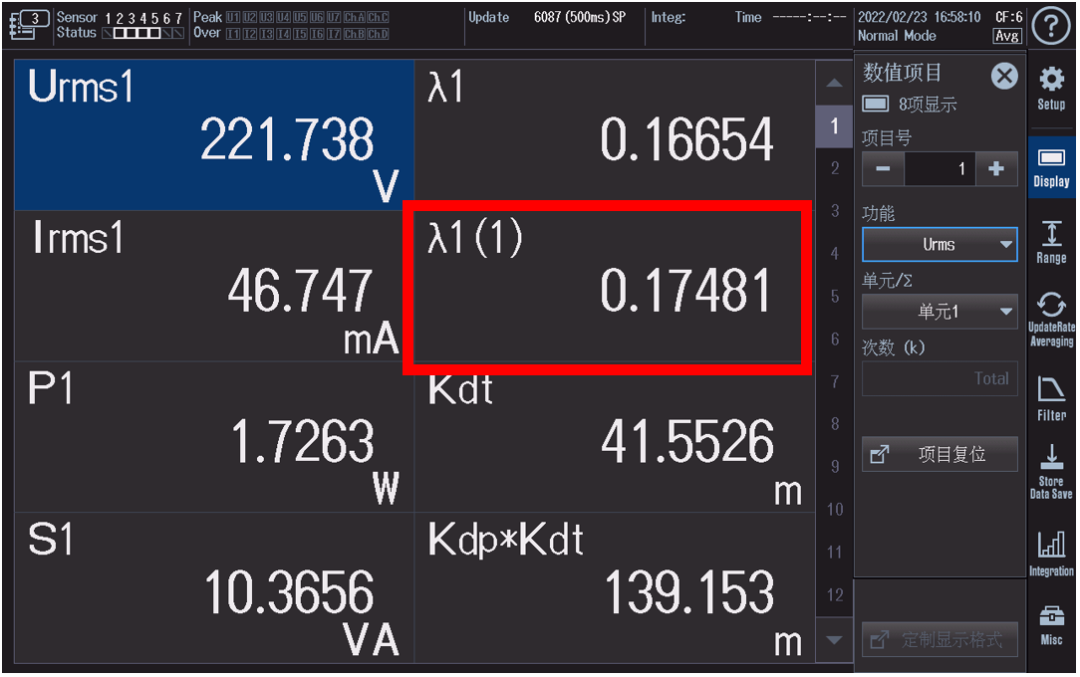Open the Setup gear menu
The width and height of the screenshot is (1080, 677).
(1050, 88)
